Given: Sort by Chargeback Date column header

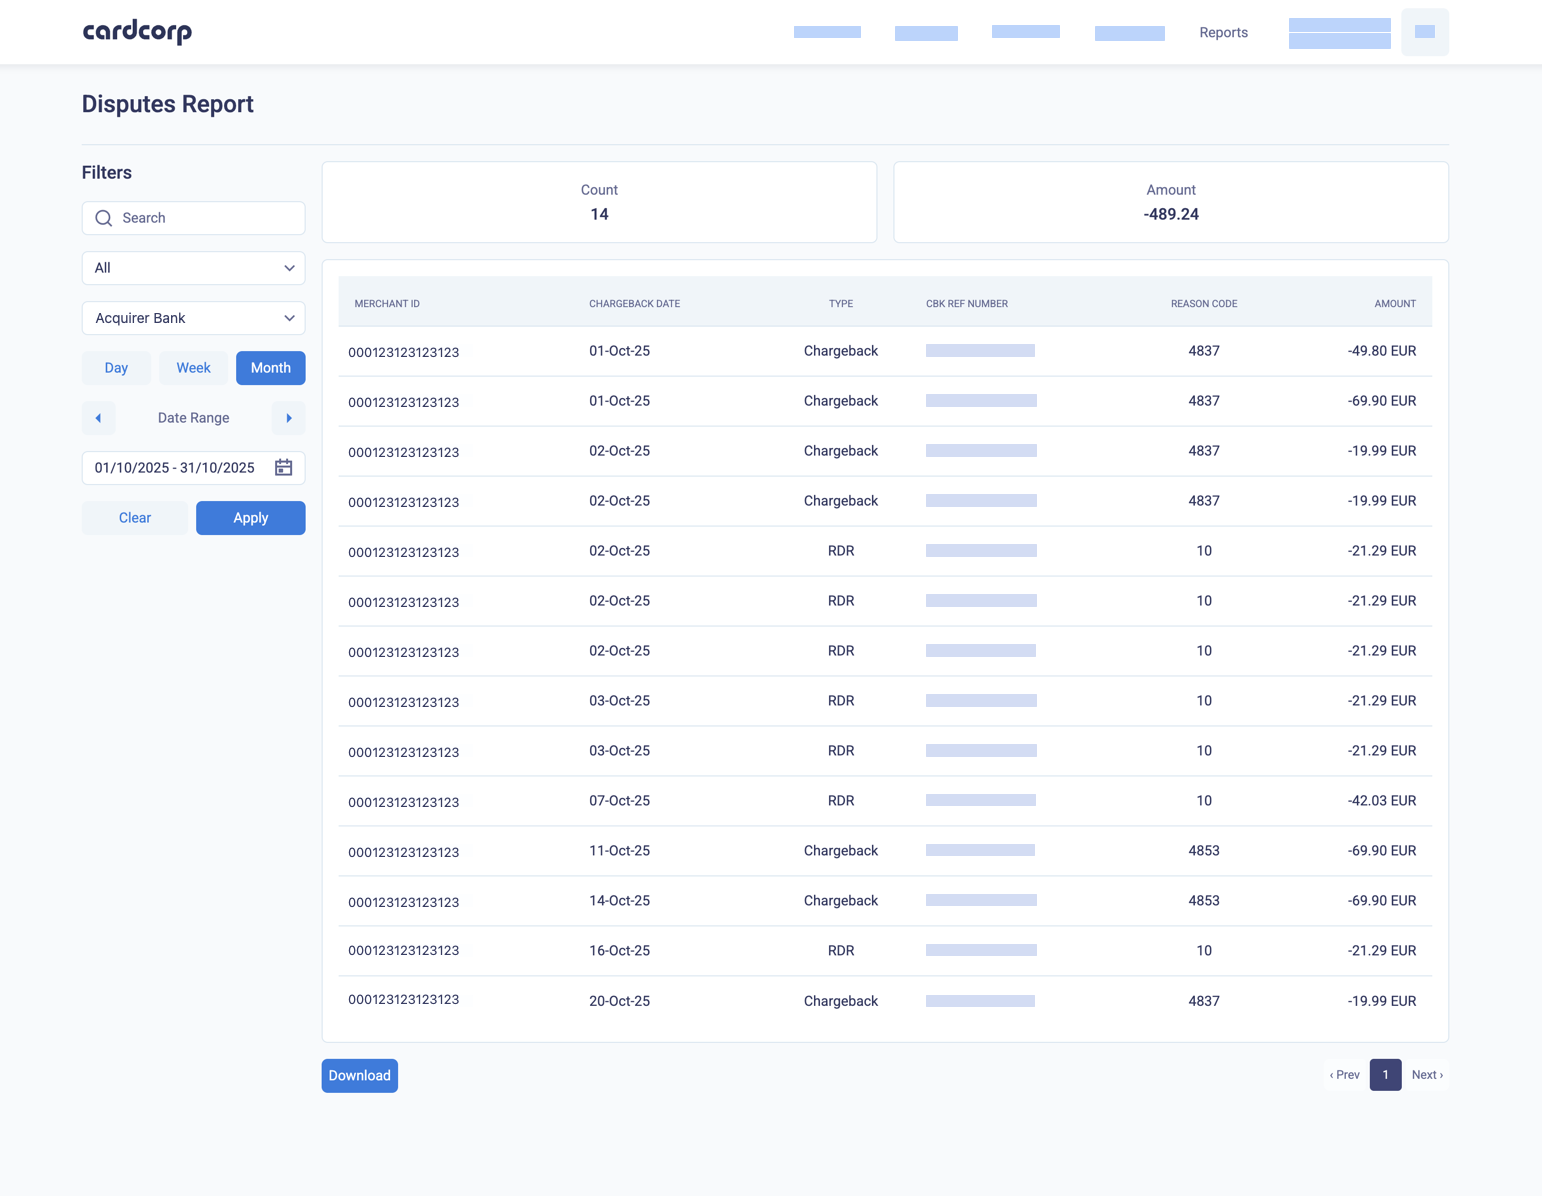Looking at the screenshot, I should click(635, 304).
